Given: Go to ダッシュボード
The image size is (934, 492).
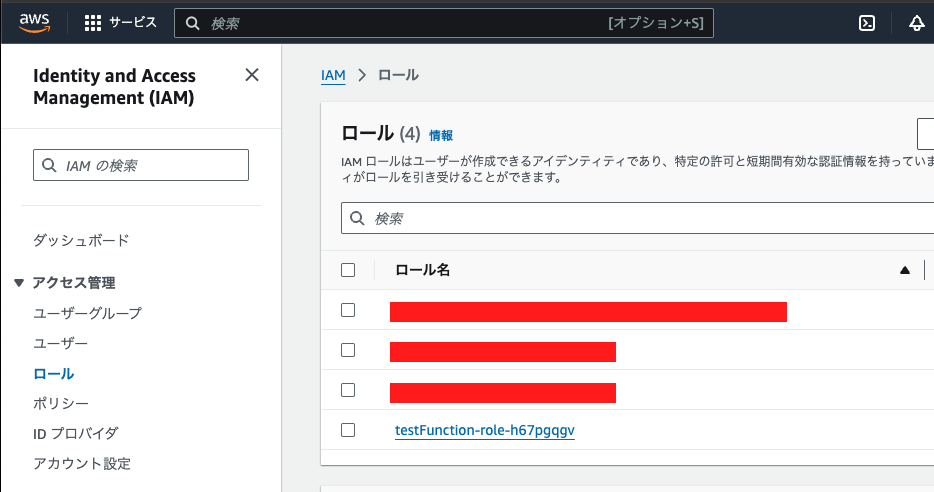Looking at the screenshot, I should coord(81,241).
